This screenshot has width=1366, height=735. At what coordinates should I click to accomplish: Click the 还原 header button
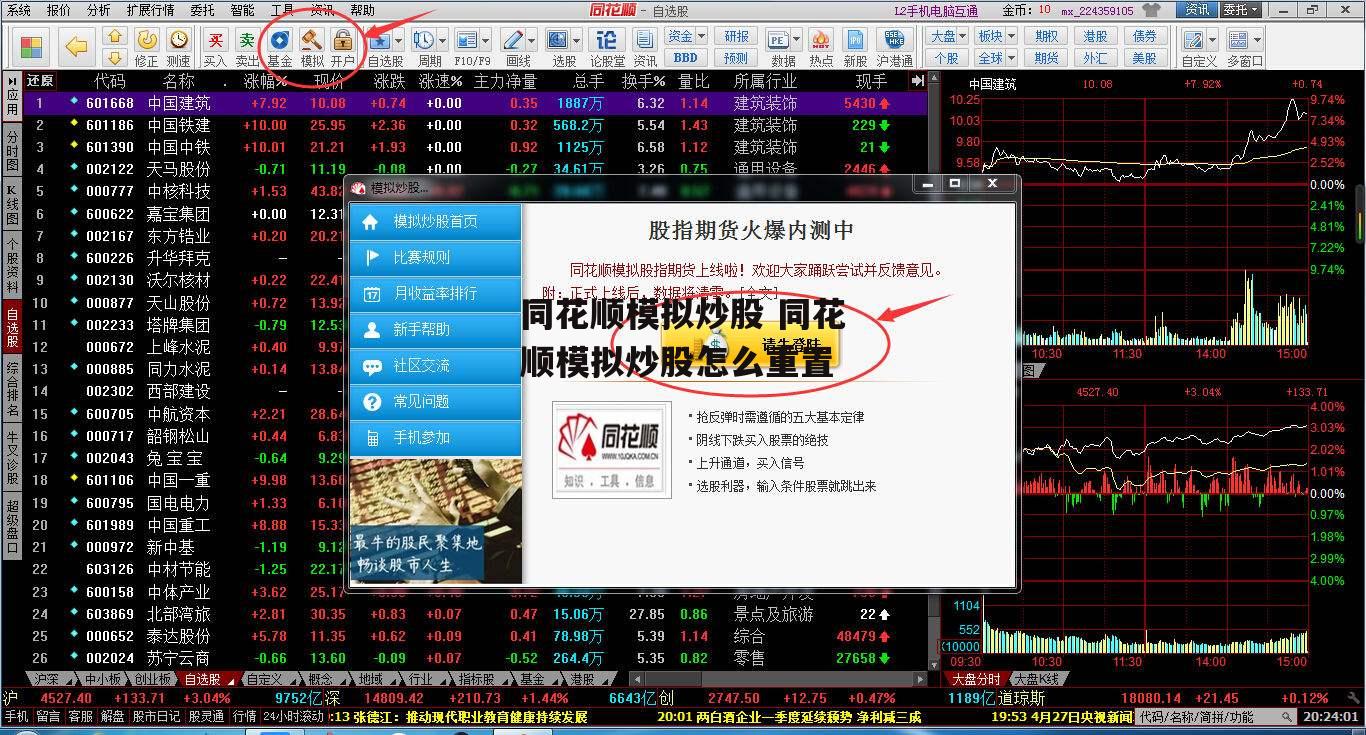pos(41,80)
